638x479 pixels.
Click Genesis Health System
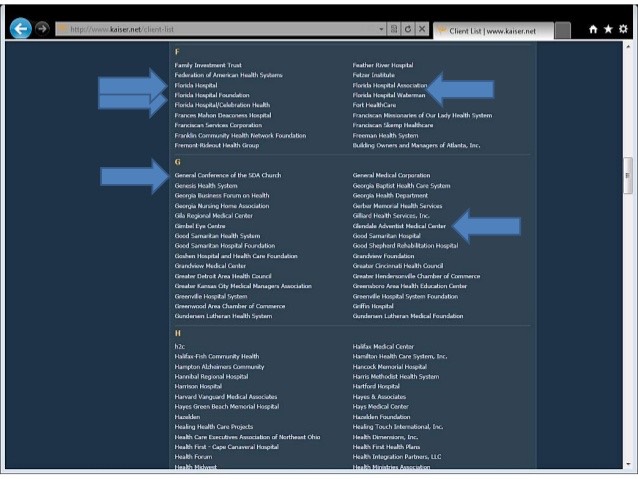pyautogui.click(x=206, y=186)
